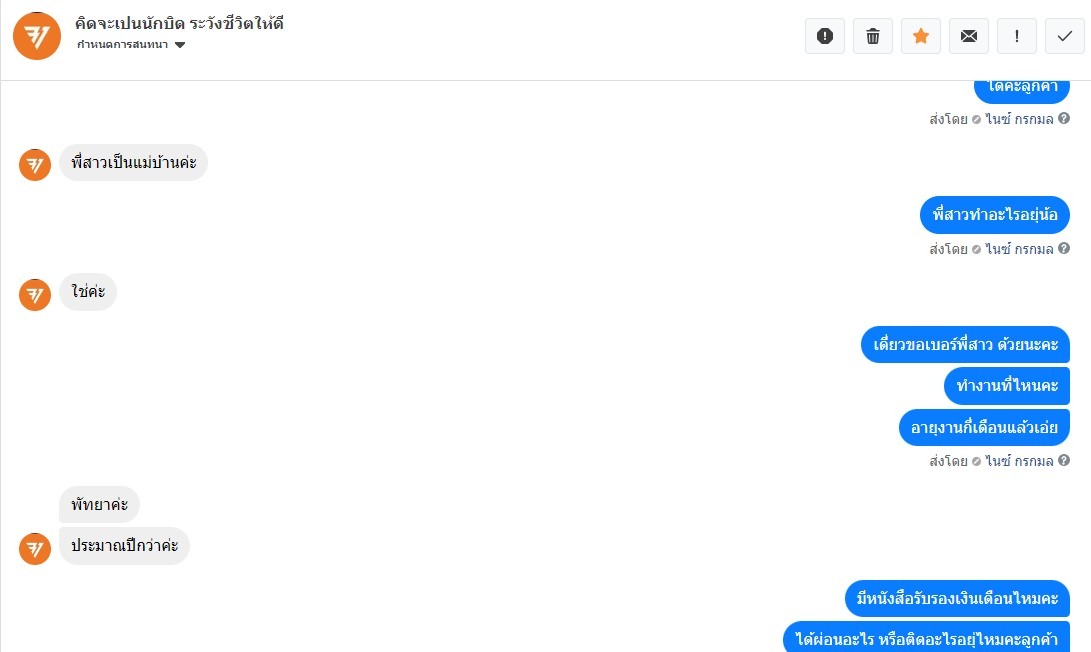The height and width of the screenshot is (652, 1091).
Task: Select blue bubble มีหนังสือรับรองเงินเดือนไหมคะ
Action: (957, 598)
